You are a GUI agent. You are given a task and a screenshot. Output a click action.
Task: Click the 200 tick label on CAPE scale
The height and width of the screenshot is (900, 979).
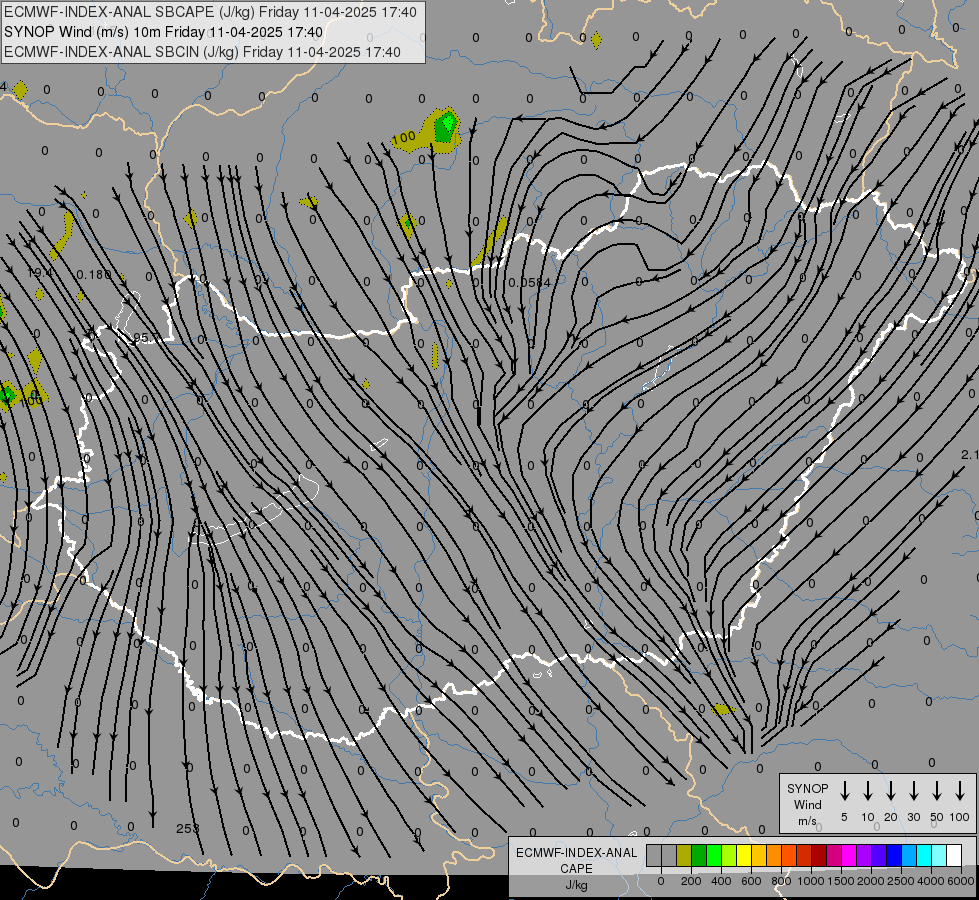(691, 881)
